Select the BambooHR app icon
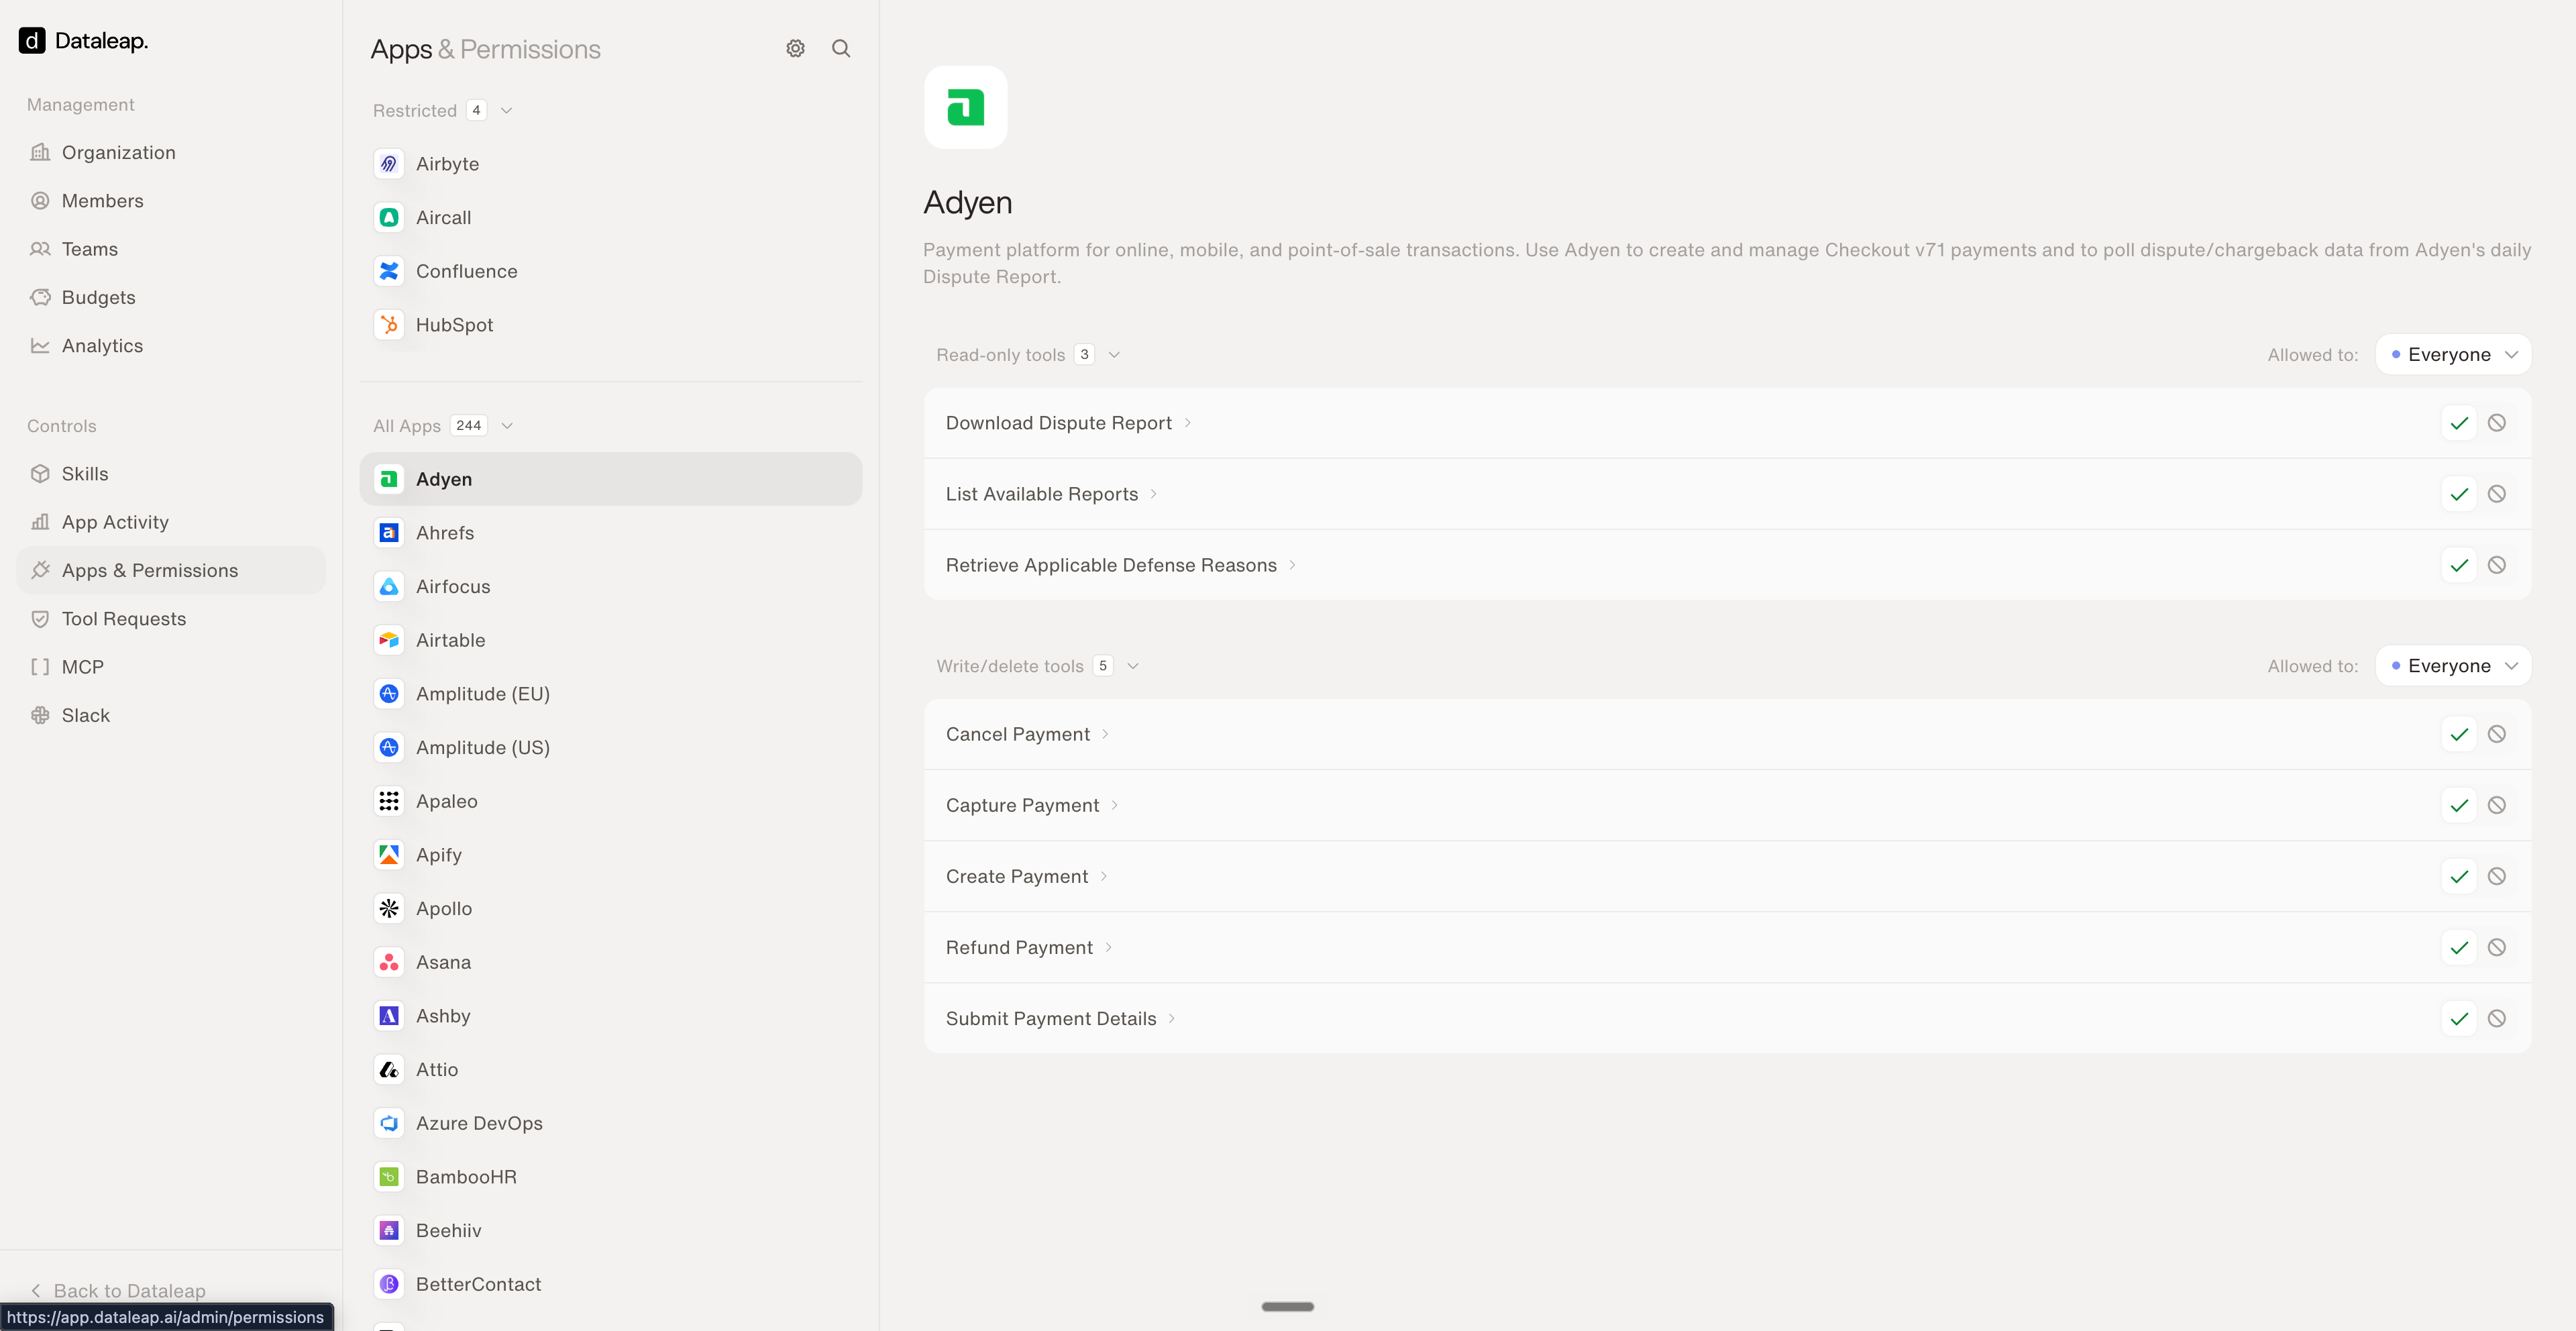The width and height of the screenshot is (2576, 1331). (x=389, y=1176)
